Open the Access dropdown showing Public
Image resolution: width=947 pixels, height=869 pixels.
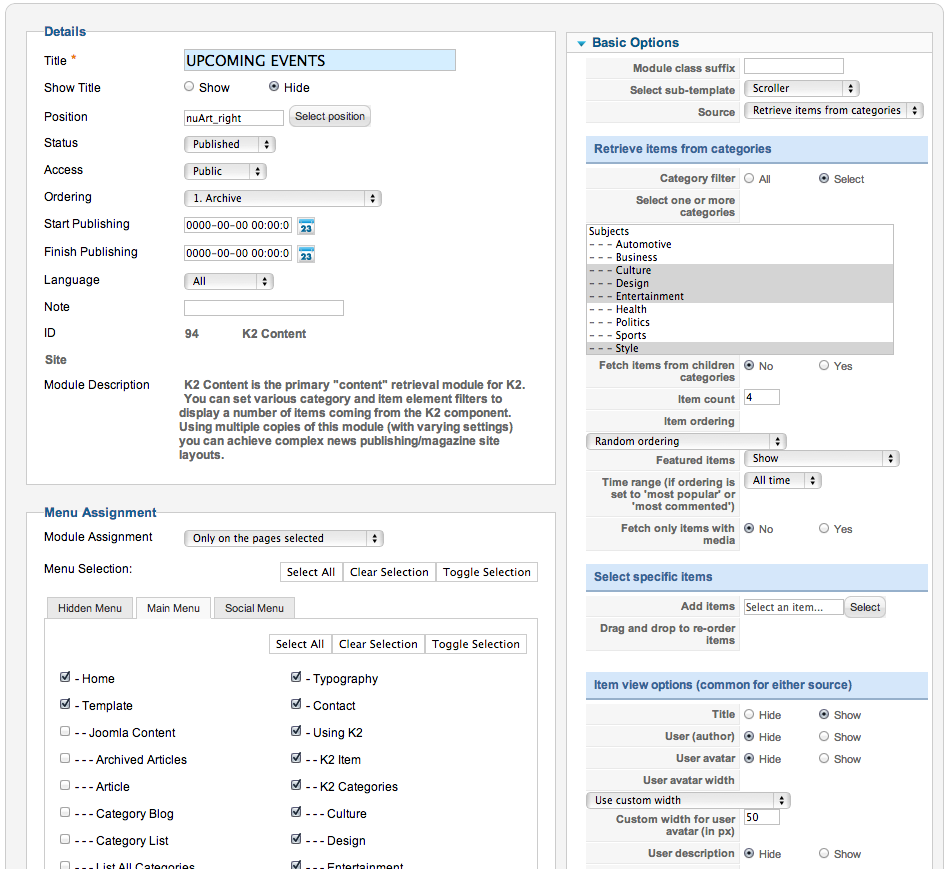(x=225, y=172)
